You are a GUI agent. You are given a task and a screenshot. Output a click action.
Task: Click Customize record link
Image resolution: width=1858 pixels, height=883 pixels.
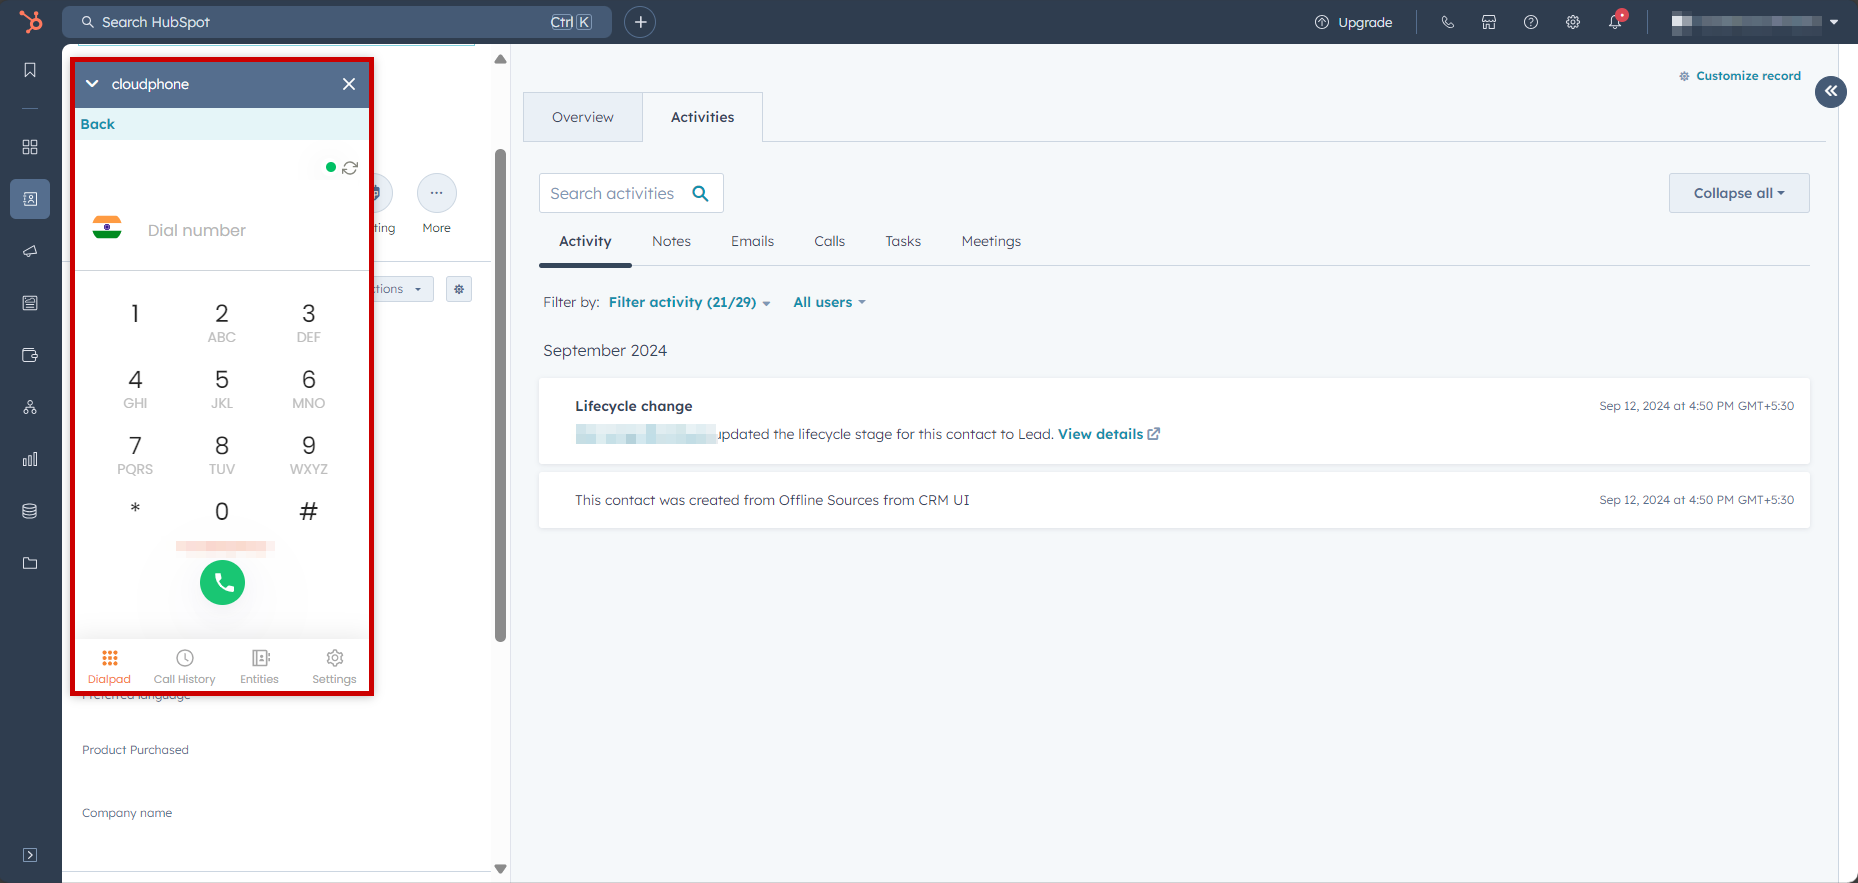tap(1740, 76)
